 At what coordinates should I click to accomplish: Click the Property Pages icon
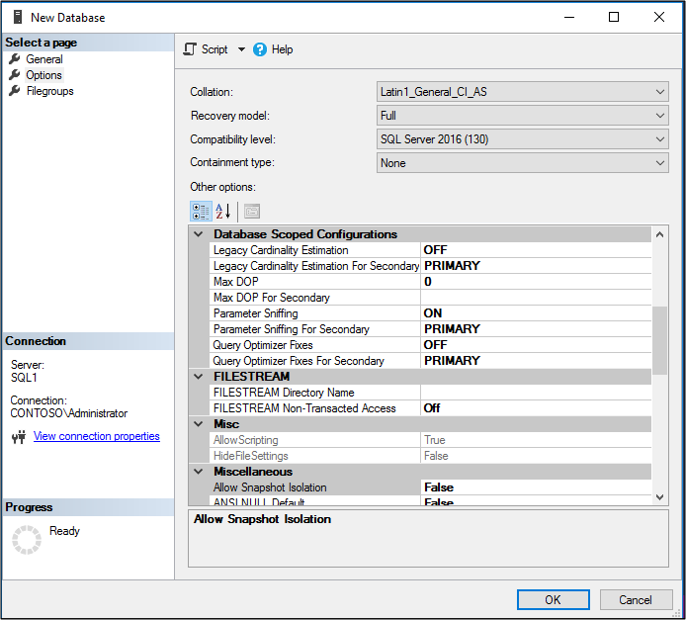pos(251,211)
